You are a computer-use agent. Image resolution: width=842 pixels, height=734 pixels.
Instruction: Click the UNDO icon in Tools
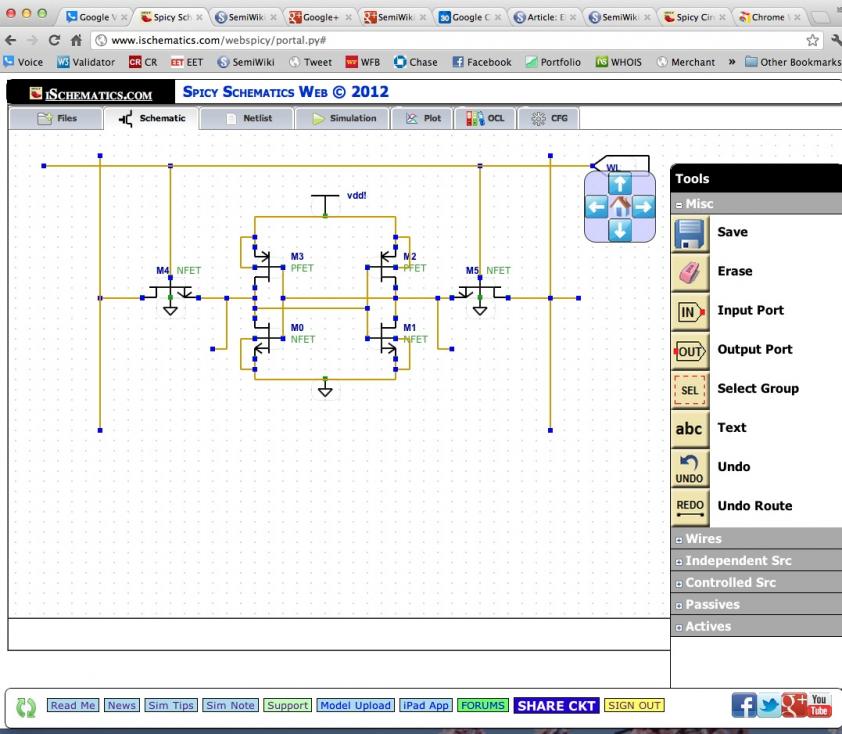pos(690,469)
